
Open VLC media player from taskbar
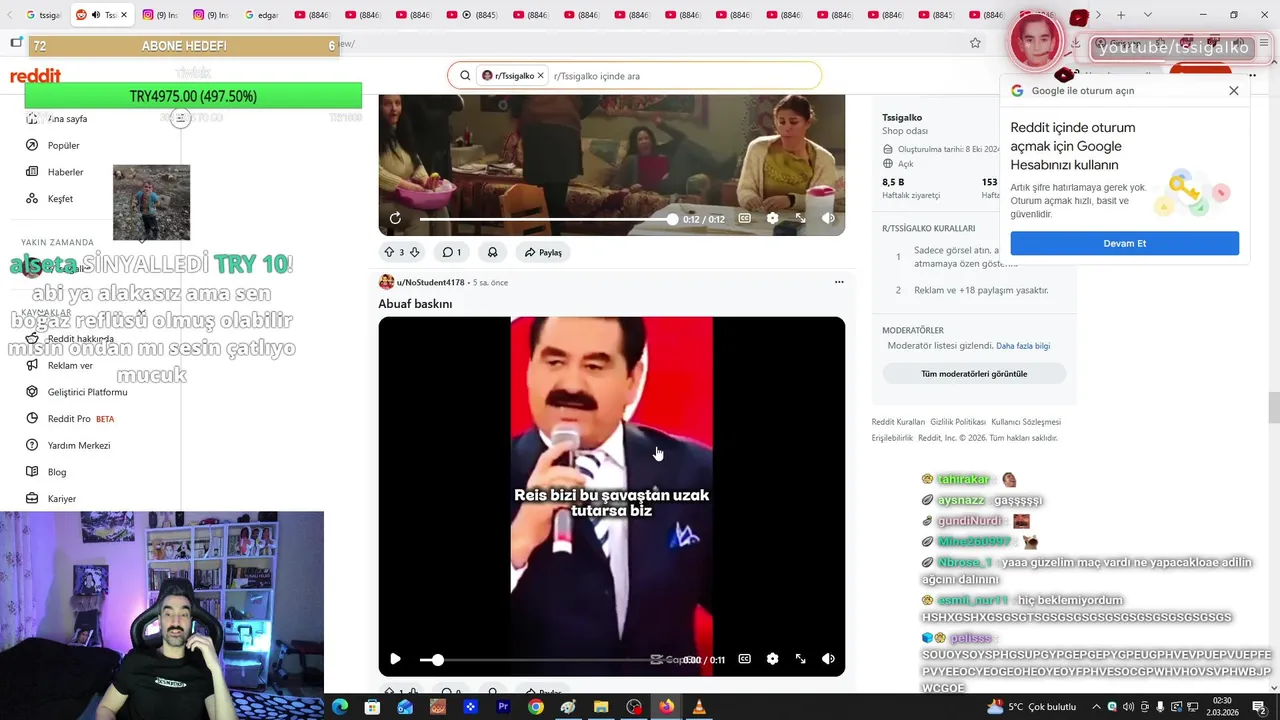pos(699,707)
